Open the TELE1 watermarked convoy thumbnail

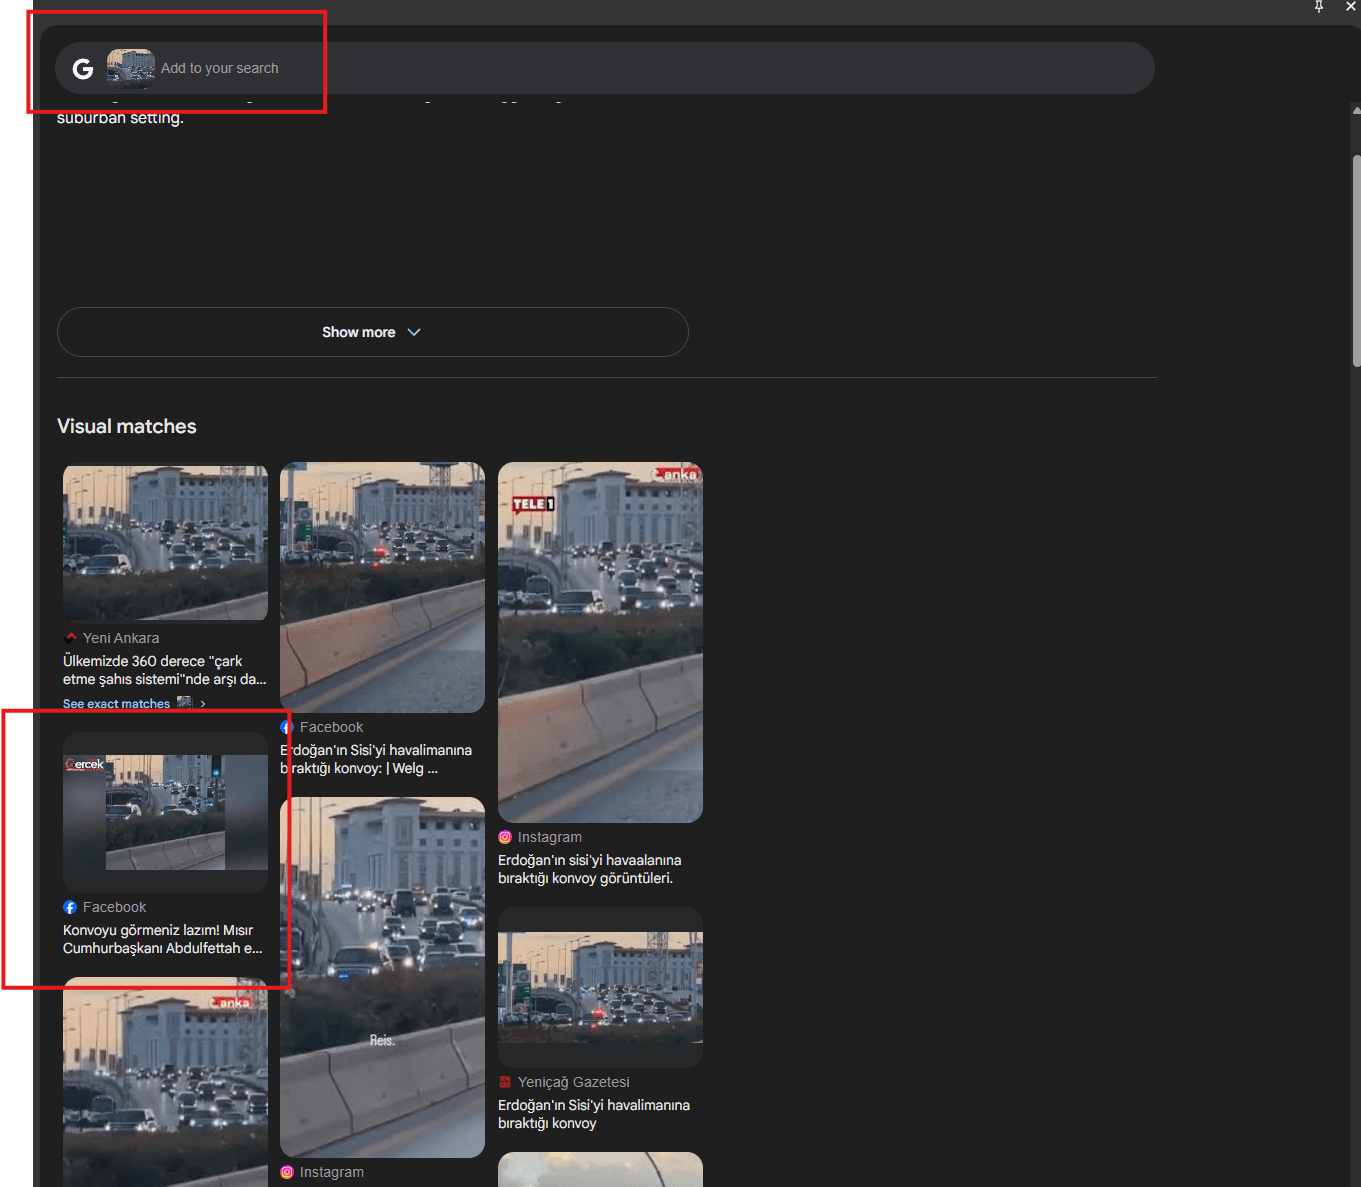pos(600,642)
